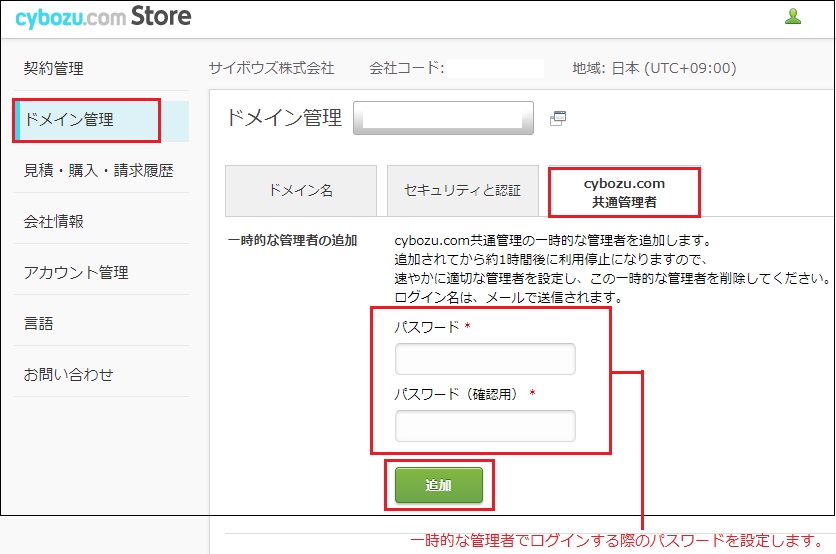Viewport: 836px width, 554px height.
Task: Click the 地域: 日本 (UTC+09:00) text
Action: 654,69
